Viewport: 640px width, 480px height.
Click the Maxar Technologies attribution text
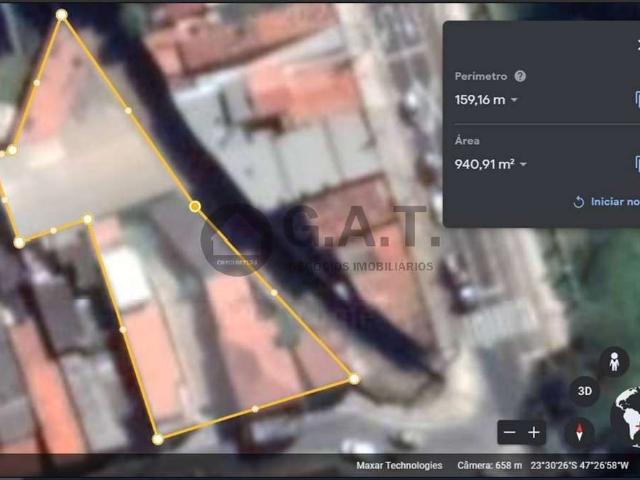[399, 465]
